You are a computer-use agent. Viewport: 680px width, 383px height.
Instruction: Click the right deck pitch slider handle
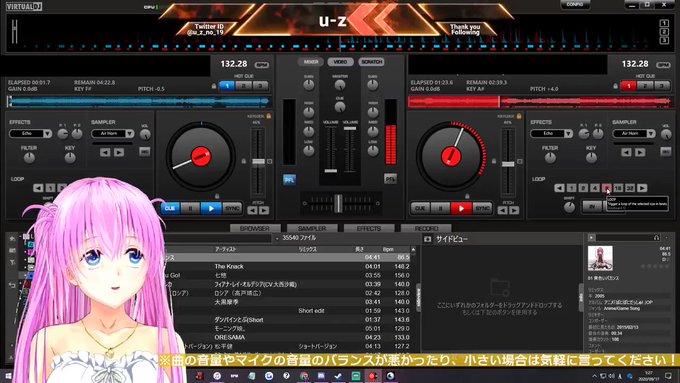point(508,164)
